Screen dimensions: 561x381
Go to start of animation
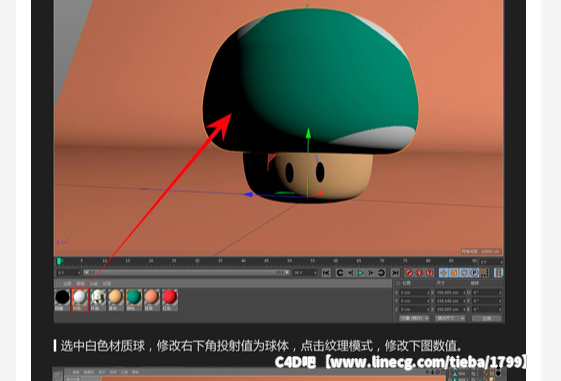[x=326, y=273]
